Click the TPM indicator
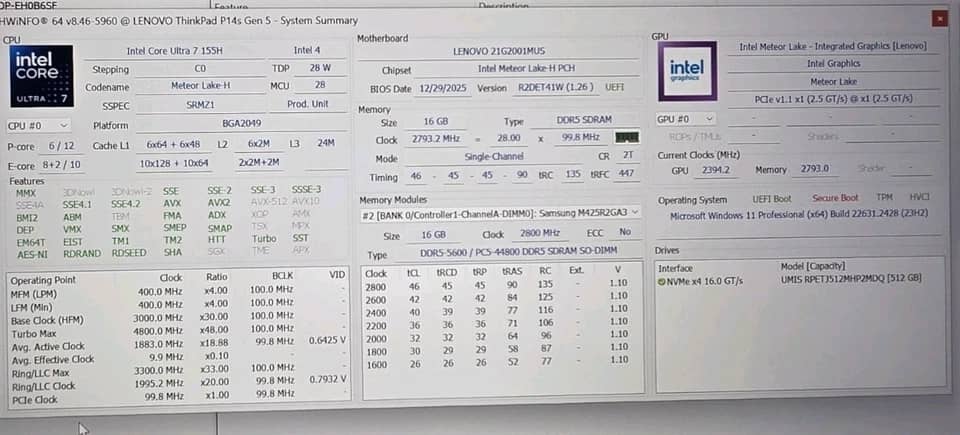 pyautogui.click(x=883, y=198)
